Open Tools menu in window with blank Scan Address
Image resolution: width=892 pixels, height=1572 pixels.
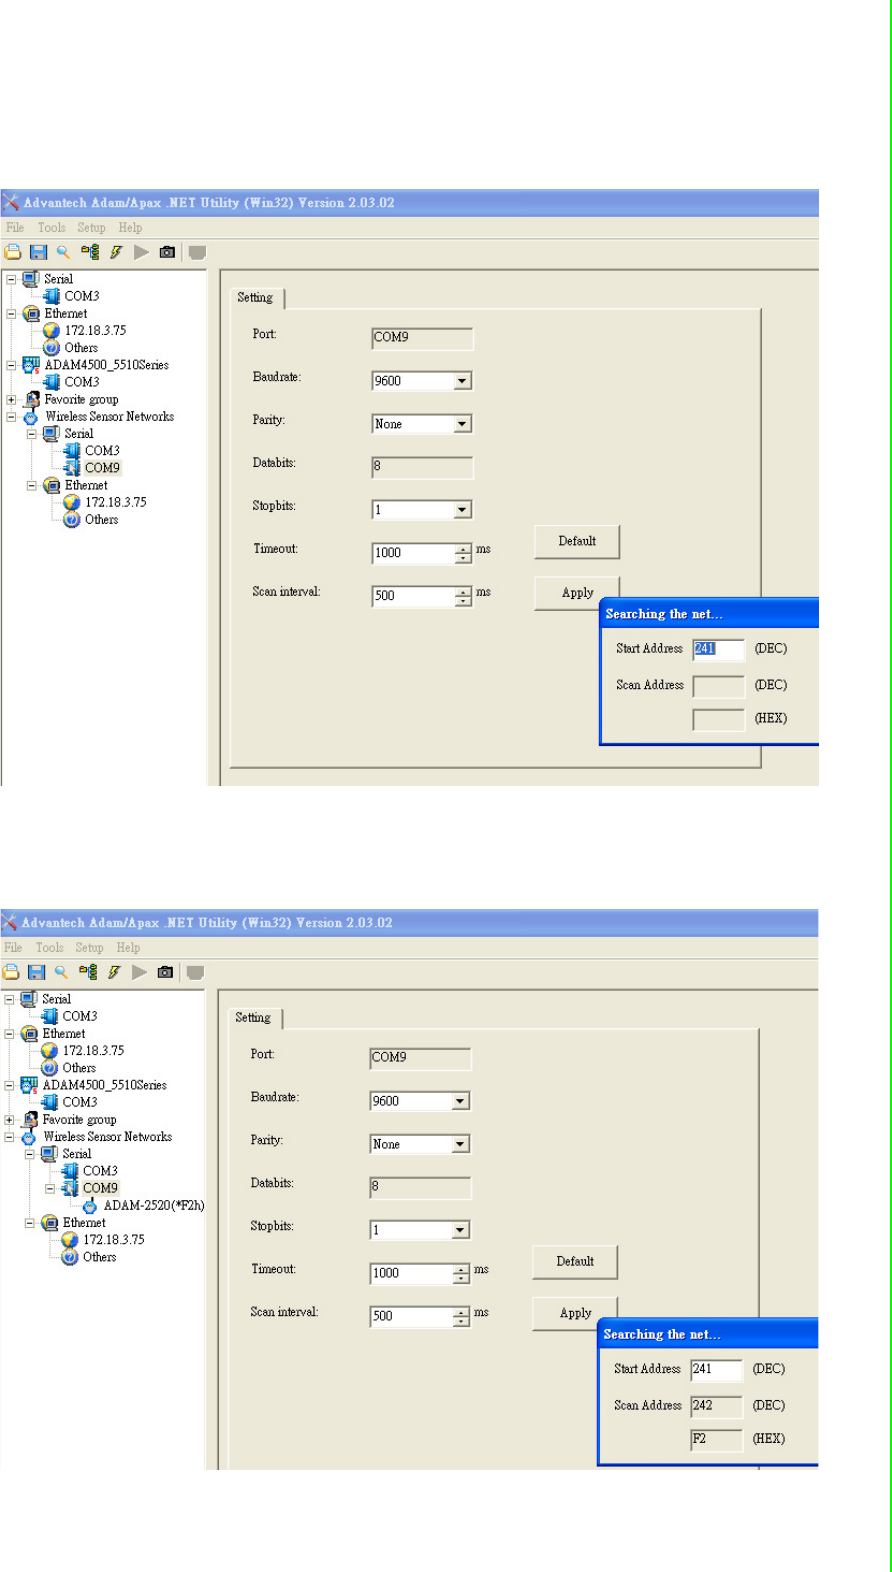(x=51, y=227)
